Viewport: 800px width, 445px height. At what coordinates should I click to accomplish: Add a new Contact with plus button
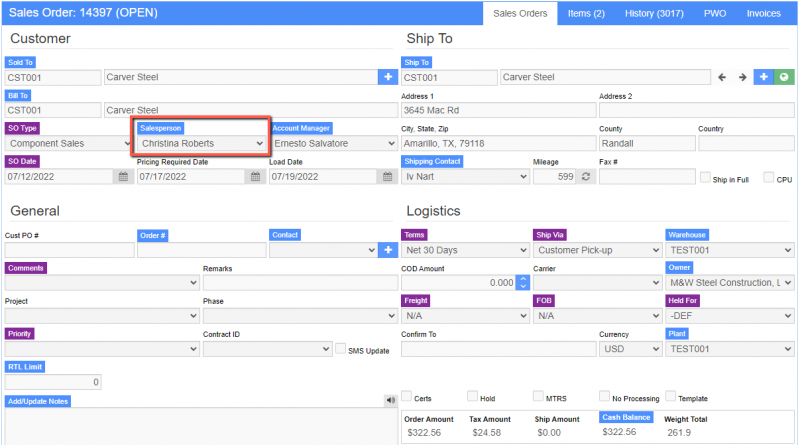[x=387, y=249]
